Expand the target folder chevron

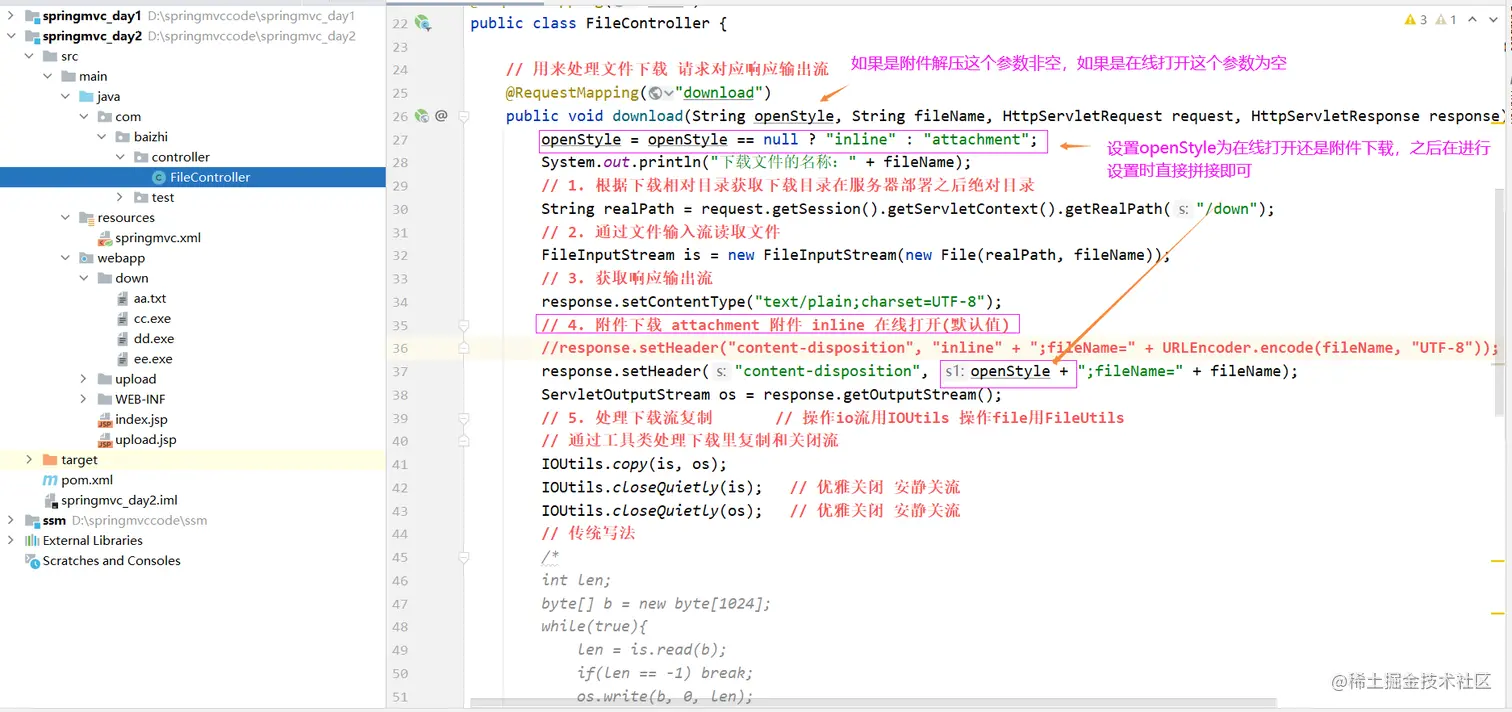coord(29,460)
